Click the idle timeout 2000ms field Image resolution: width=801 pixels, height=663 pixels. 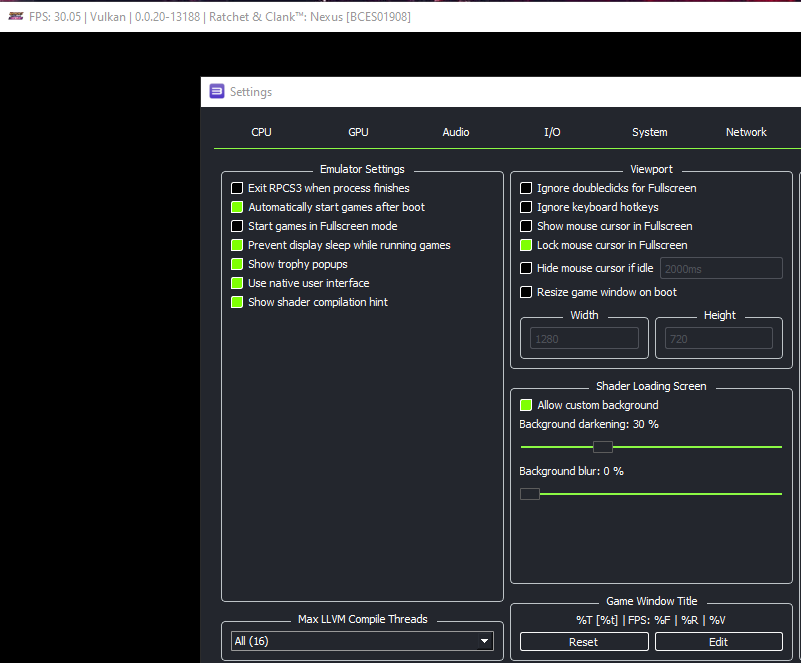point(721,268)
